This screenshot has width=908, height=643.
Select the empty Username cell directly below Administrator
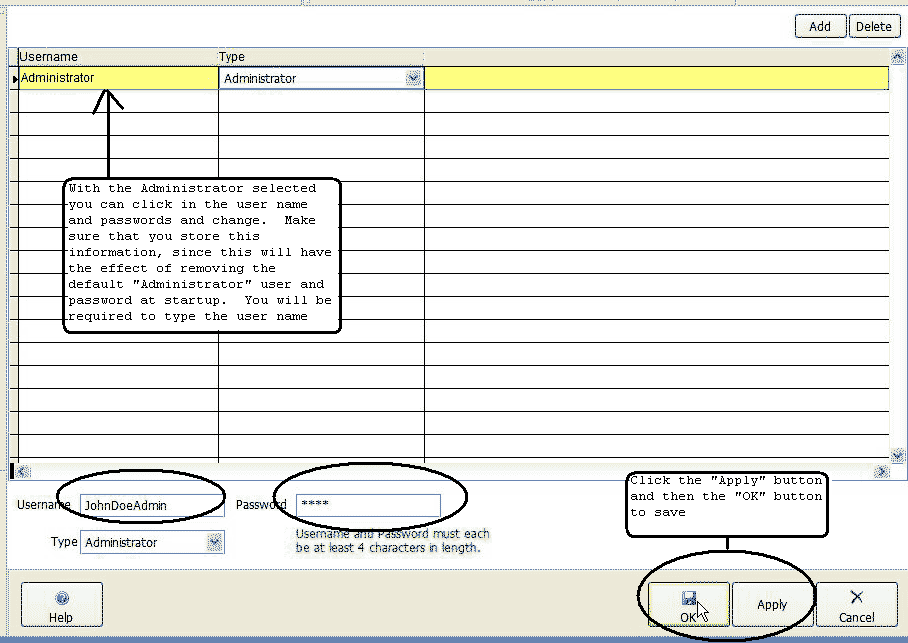118,101
